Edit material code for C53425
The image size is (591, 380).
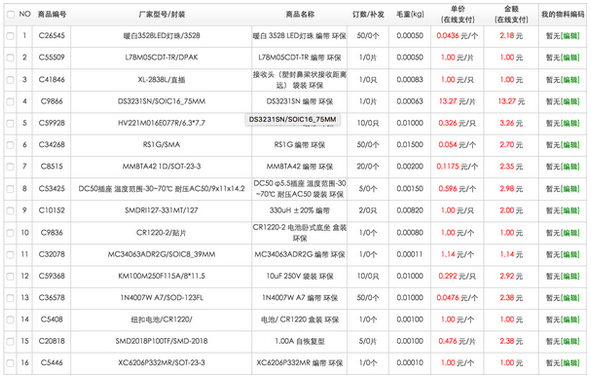570,189
